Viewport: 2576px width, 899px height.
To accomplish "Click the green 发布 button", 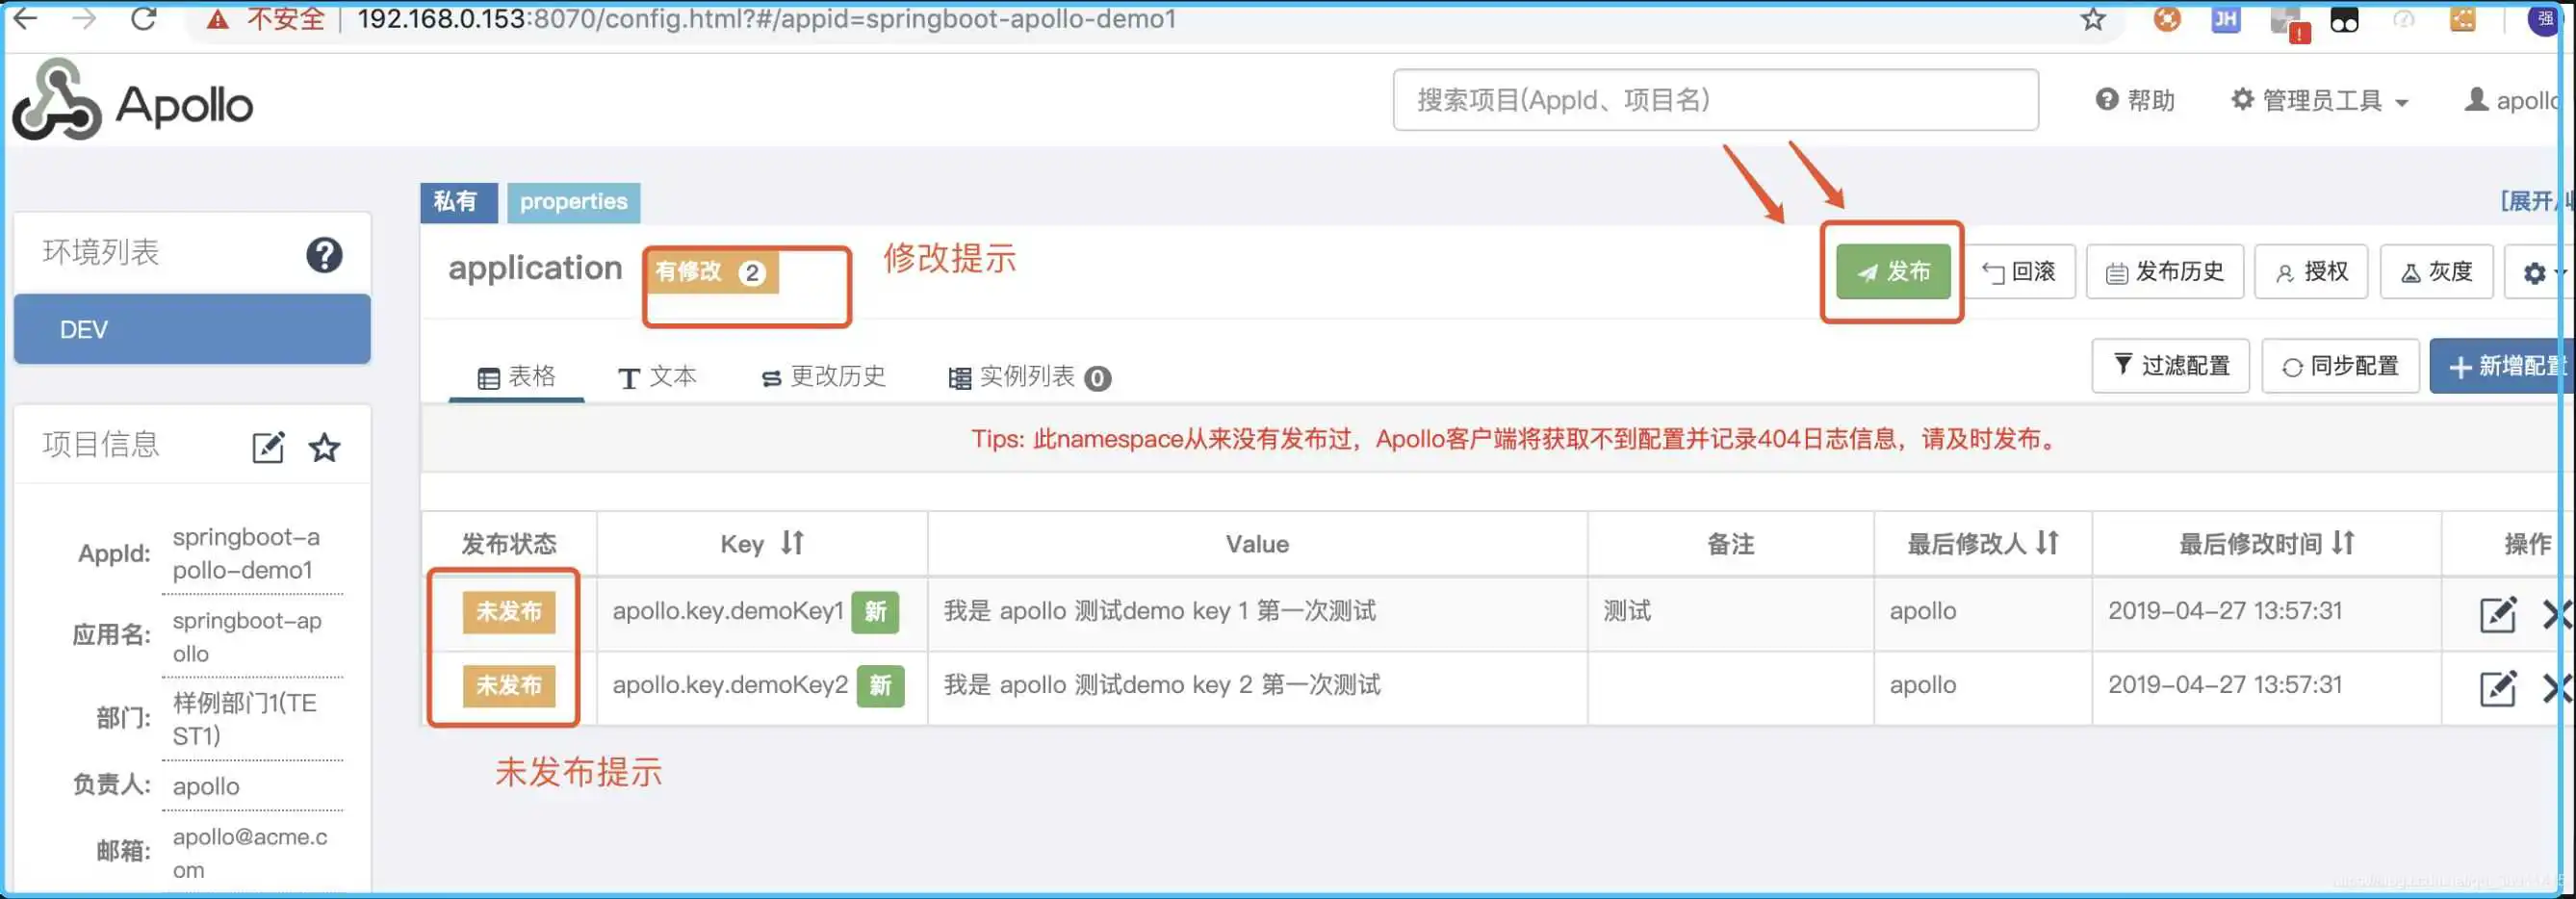I will click(x=1892, y=272).
